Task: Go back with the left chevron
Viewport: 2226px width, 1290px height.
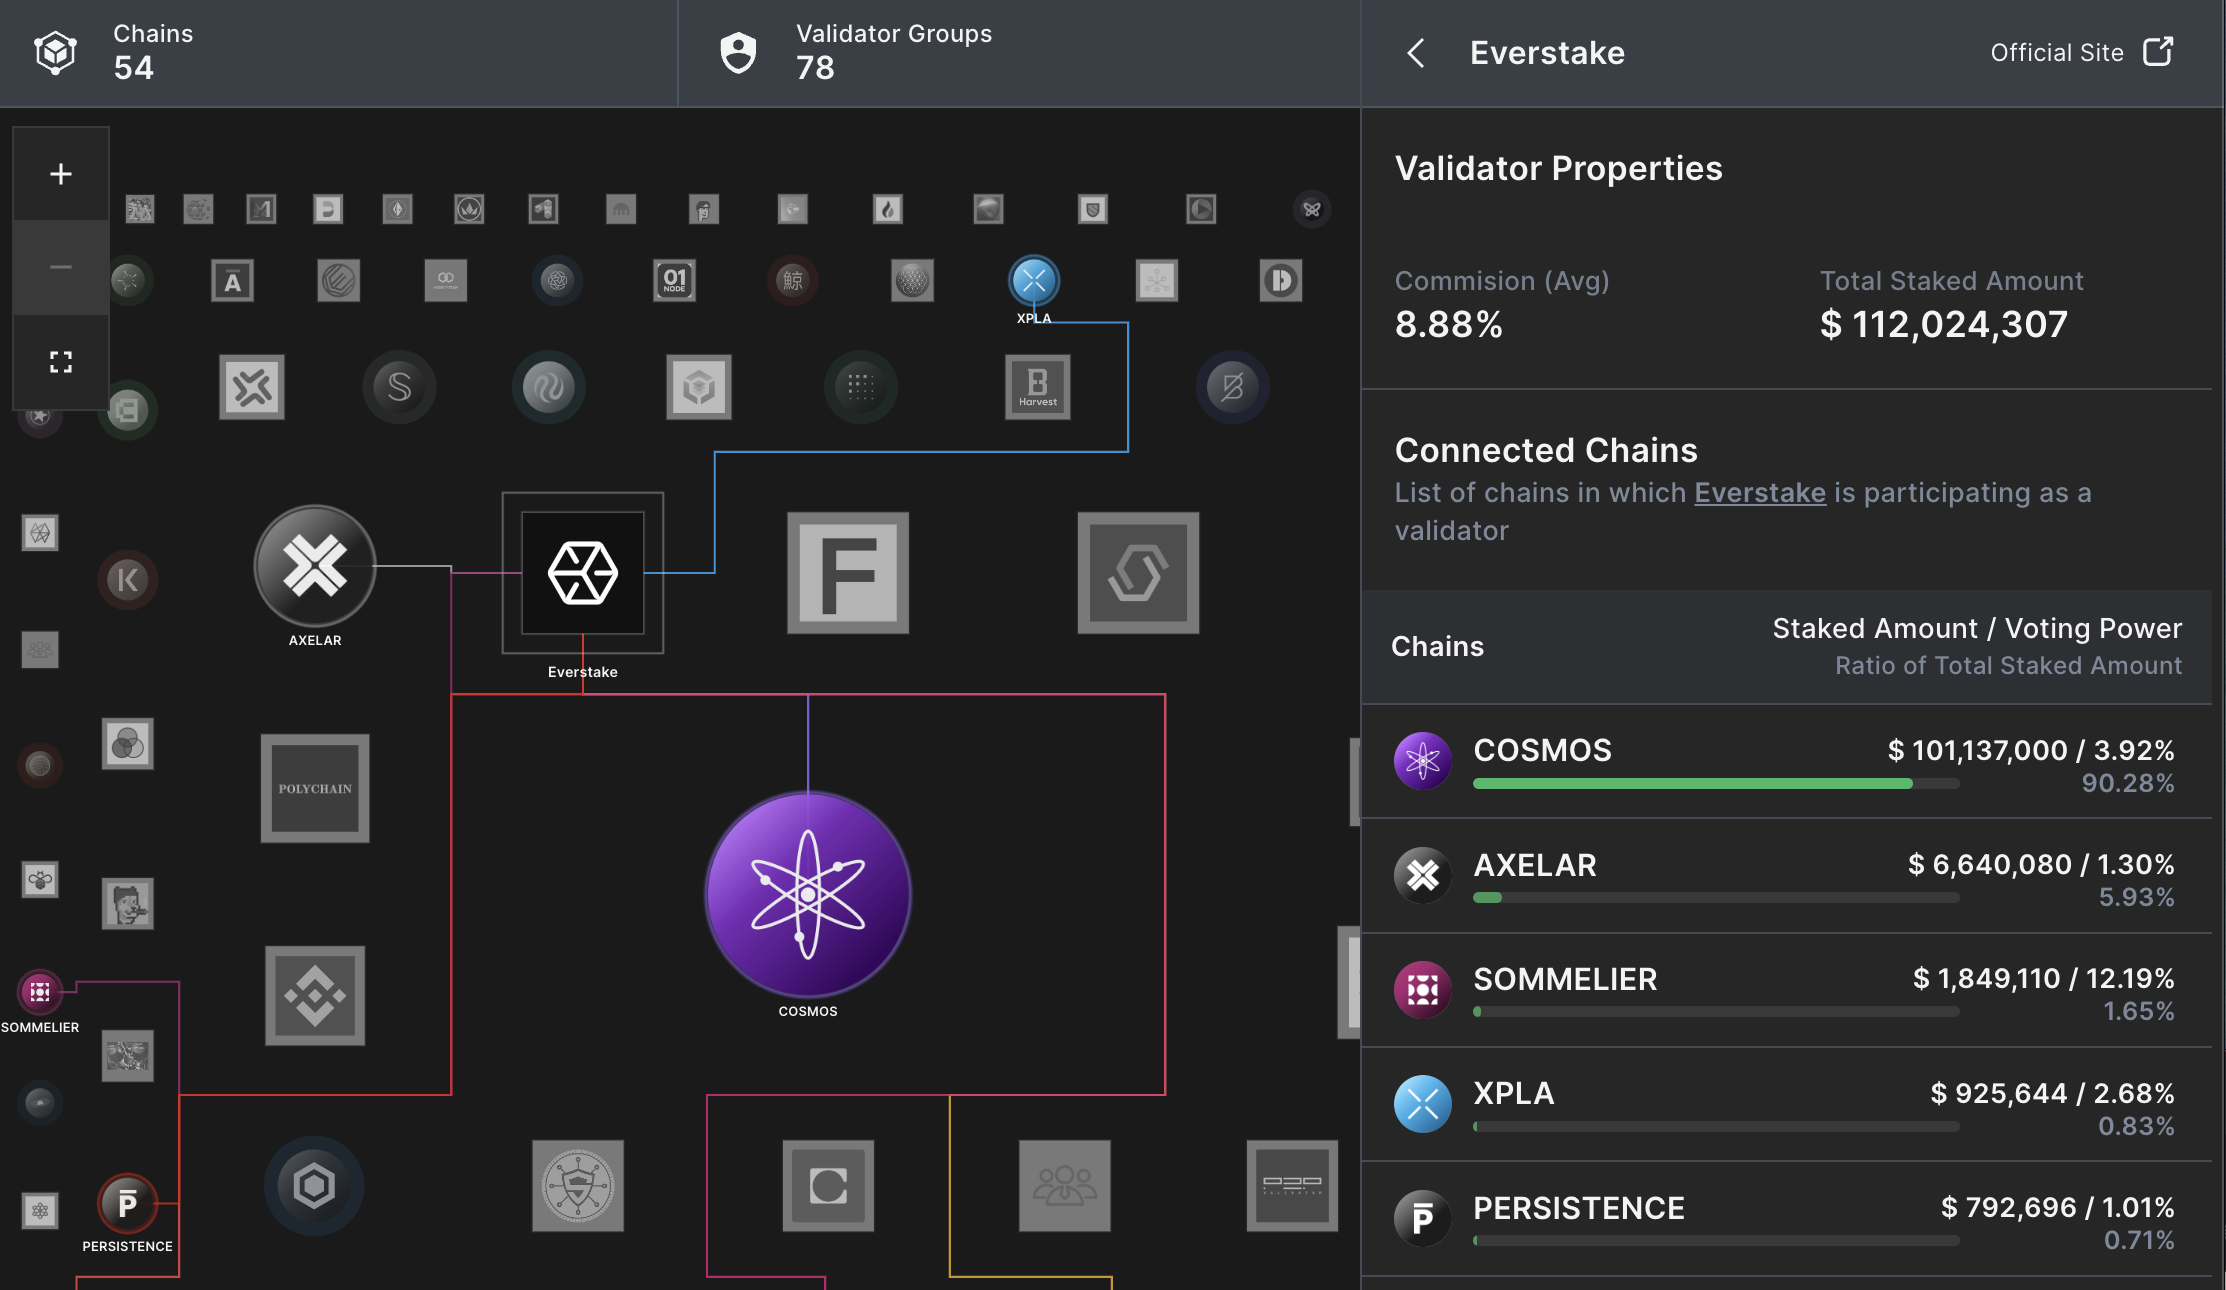Action: (x=1416, y=53)
